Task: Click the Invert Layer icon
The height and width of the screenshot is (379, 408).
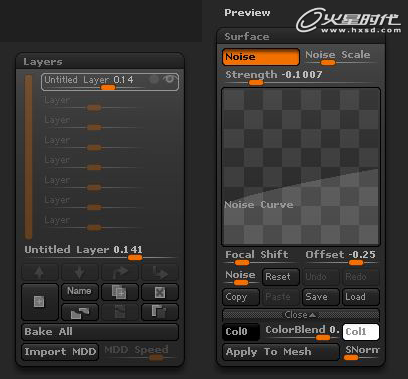Action: click(x=120, y=312)
